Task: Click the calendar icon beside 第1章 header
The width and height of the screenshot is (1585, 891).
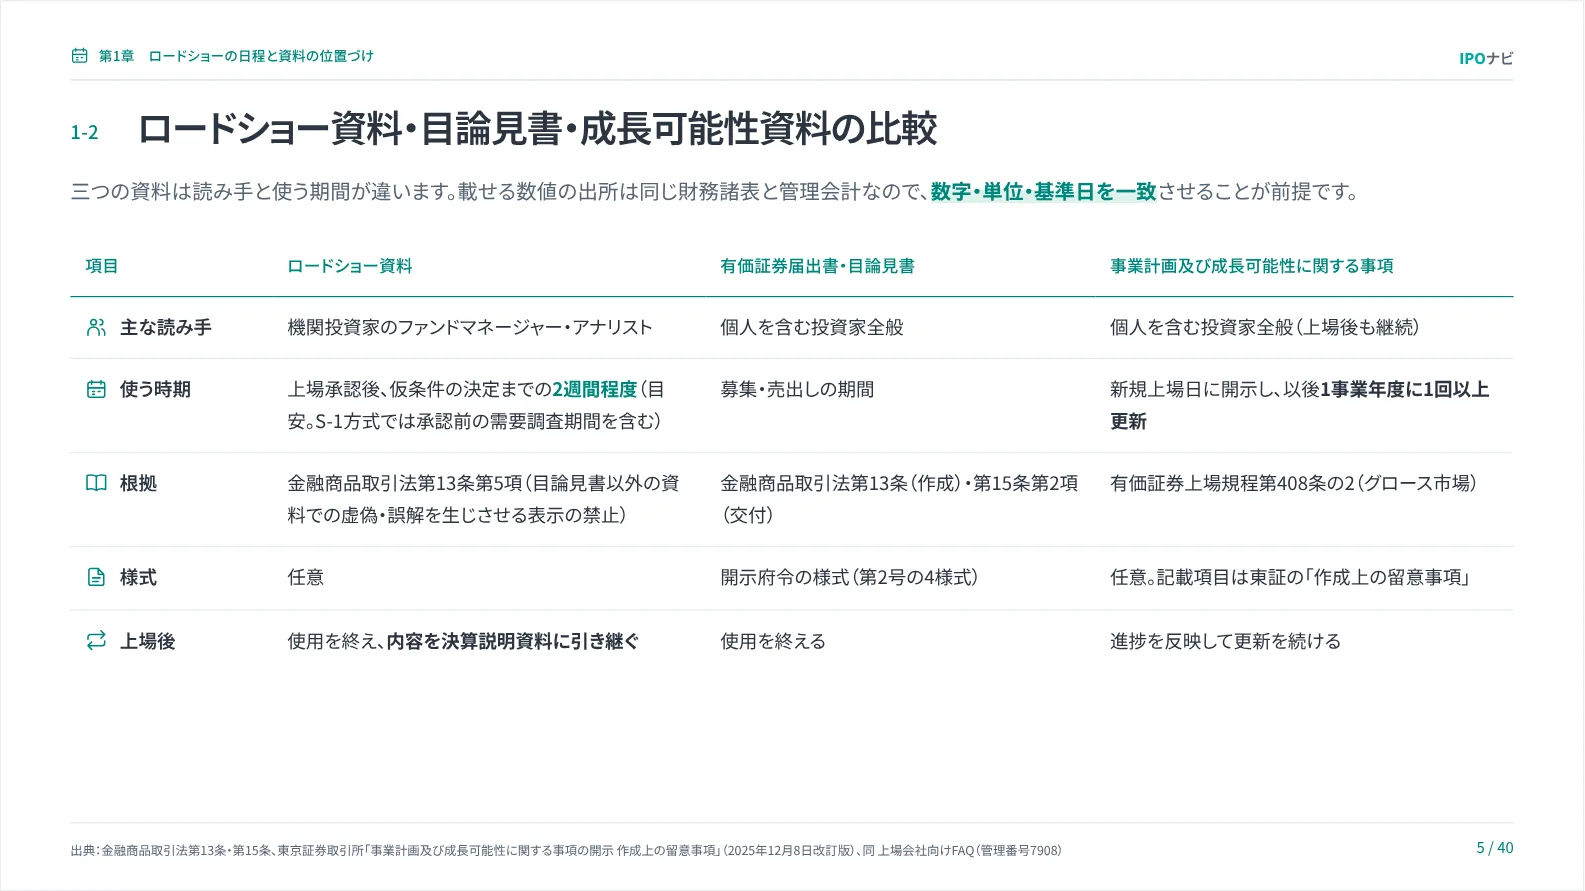Action: tap(80, 56)
